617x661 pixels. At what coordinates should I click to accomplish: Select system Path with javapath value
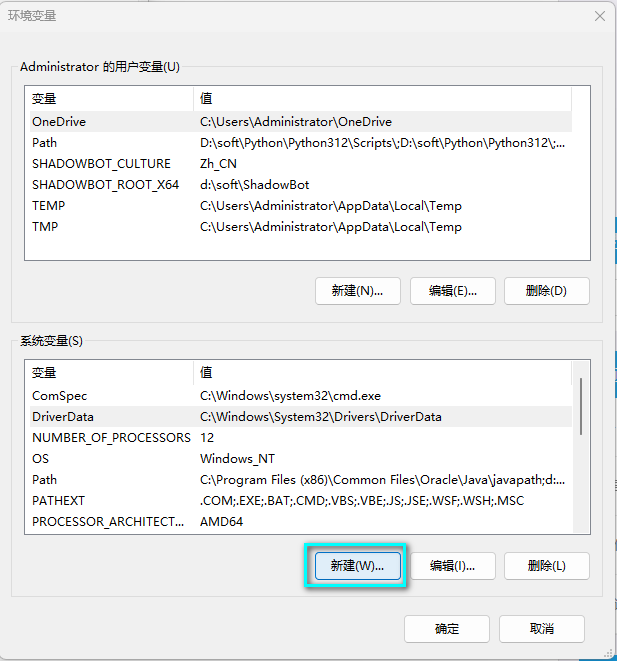pyautogui.click(x=300, y=480)
